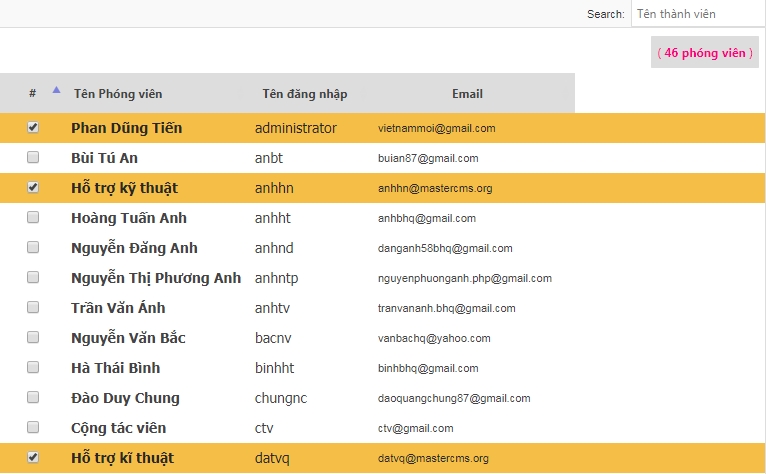Click the ctv username
This screenshot has width=766, height=474.
pyautogui.click(x=264, y=429)
